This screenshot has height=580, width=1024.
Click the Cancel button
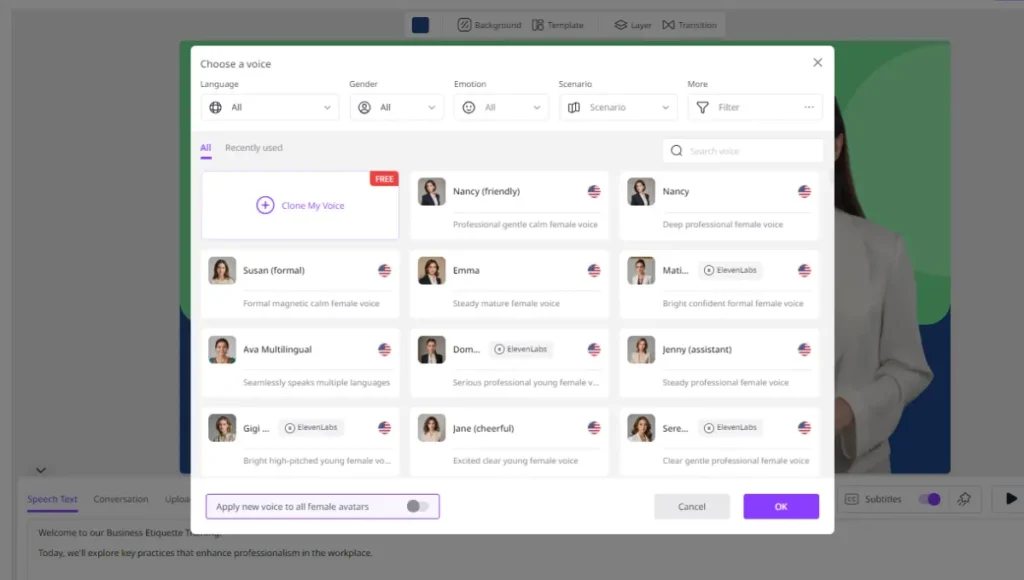pos(692,507)
